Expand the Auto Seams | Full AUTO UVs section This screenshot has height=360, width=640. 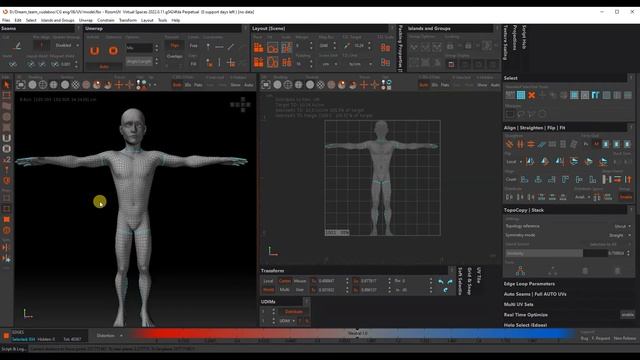(x=535, y=294)
